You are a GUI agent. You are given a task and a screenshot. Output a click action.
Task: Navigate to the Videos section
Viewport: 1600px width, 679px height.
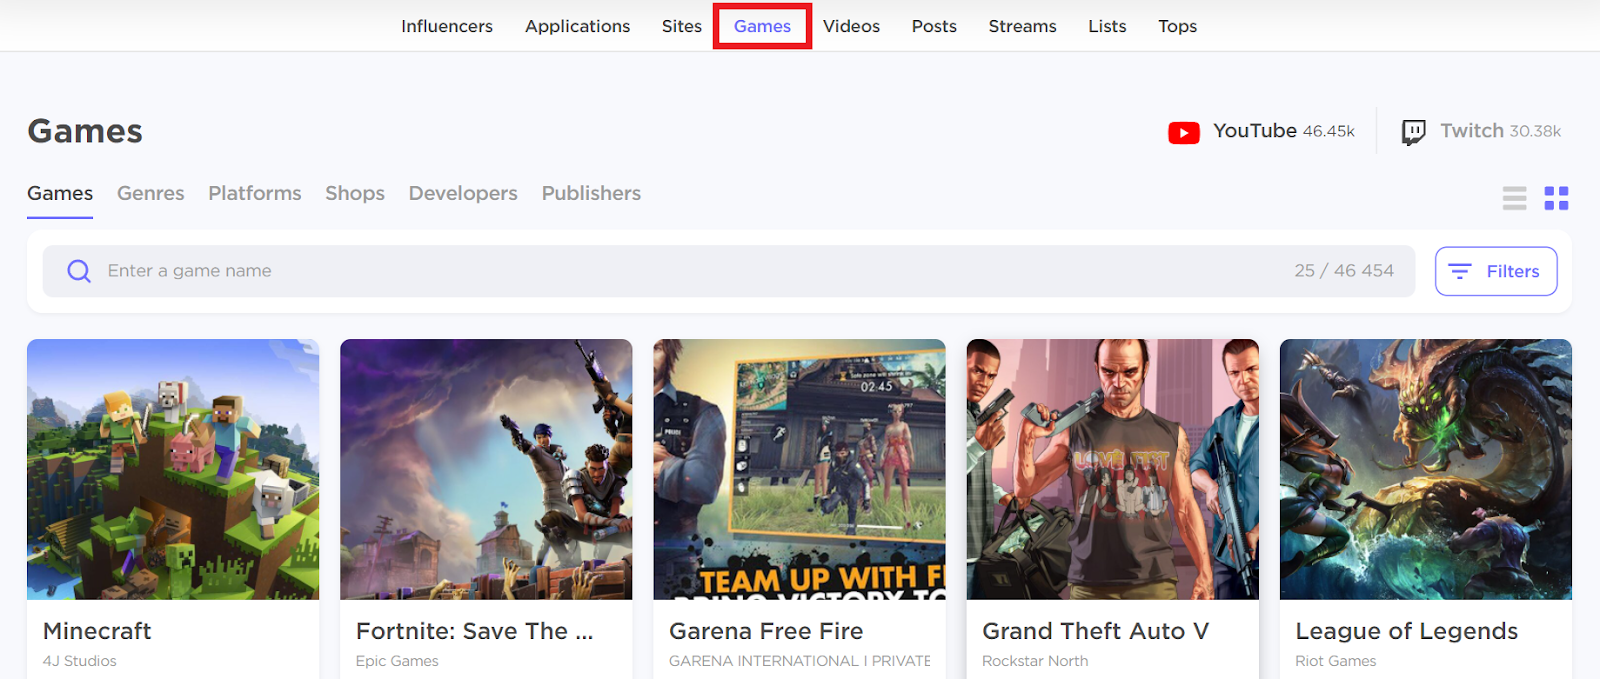(x=851, y=26)
